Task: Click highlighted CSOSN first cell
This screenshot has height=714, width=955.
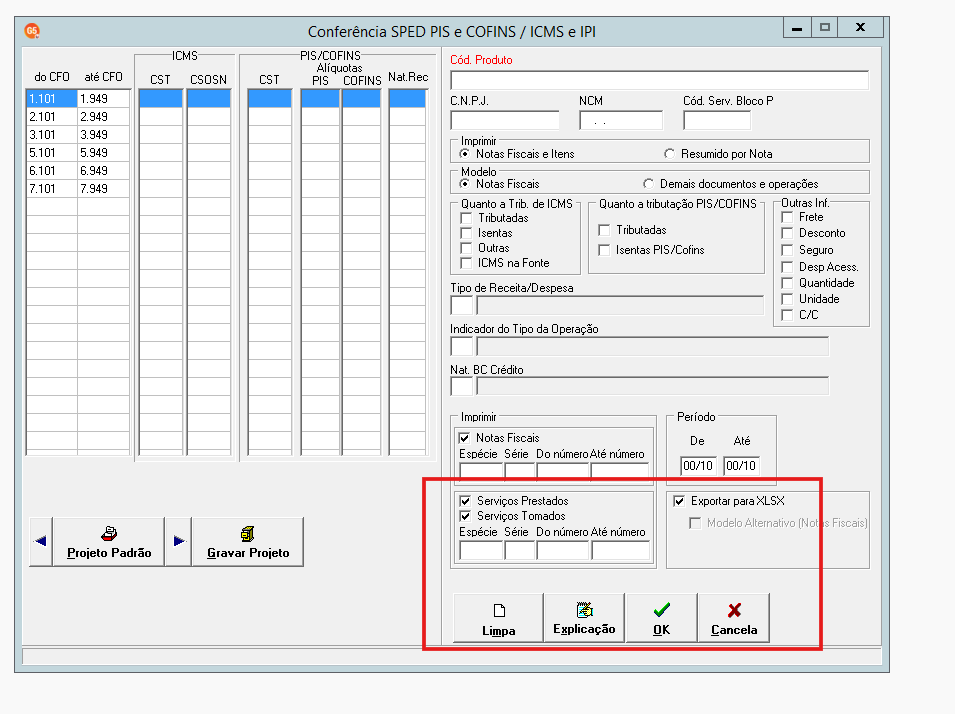Action: click(209, 99)
